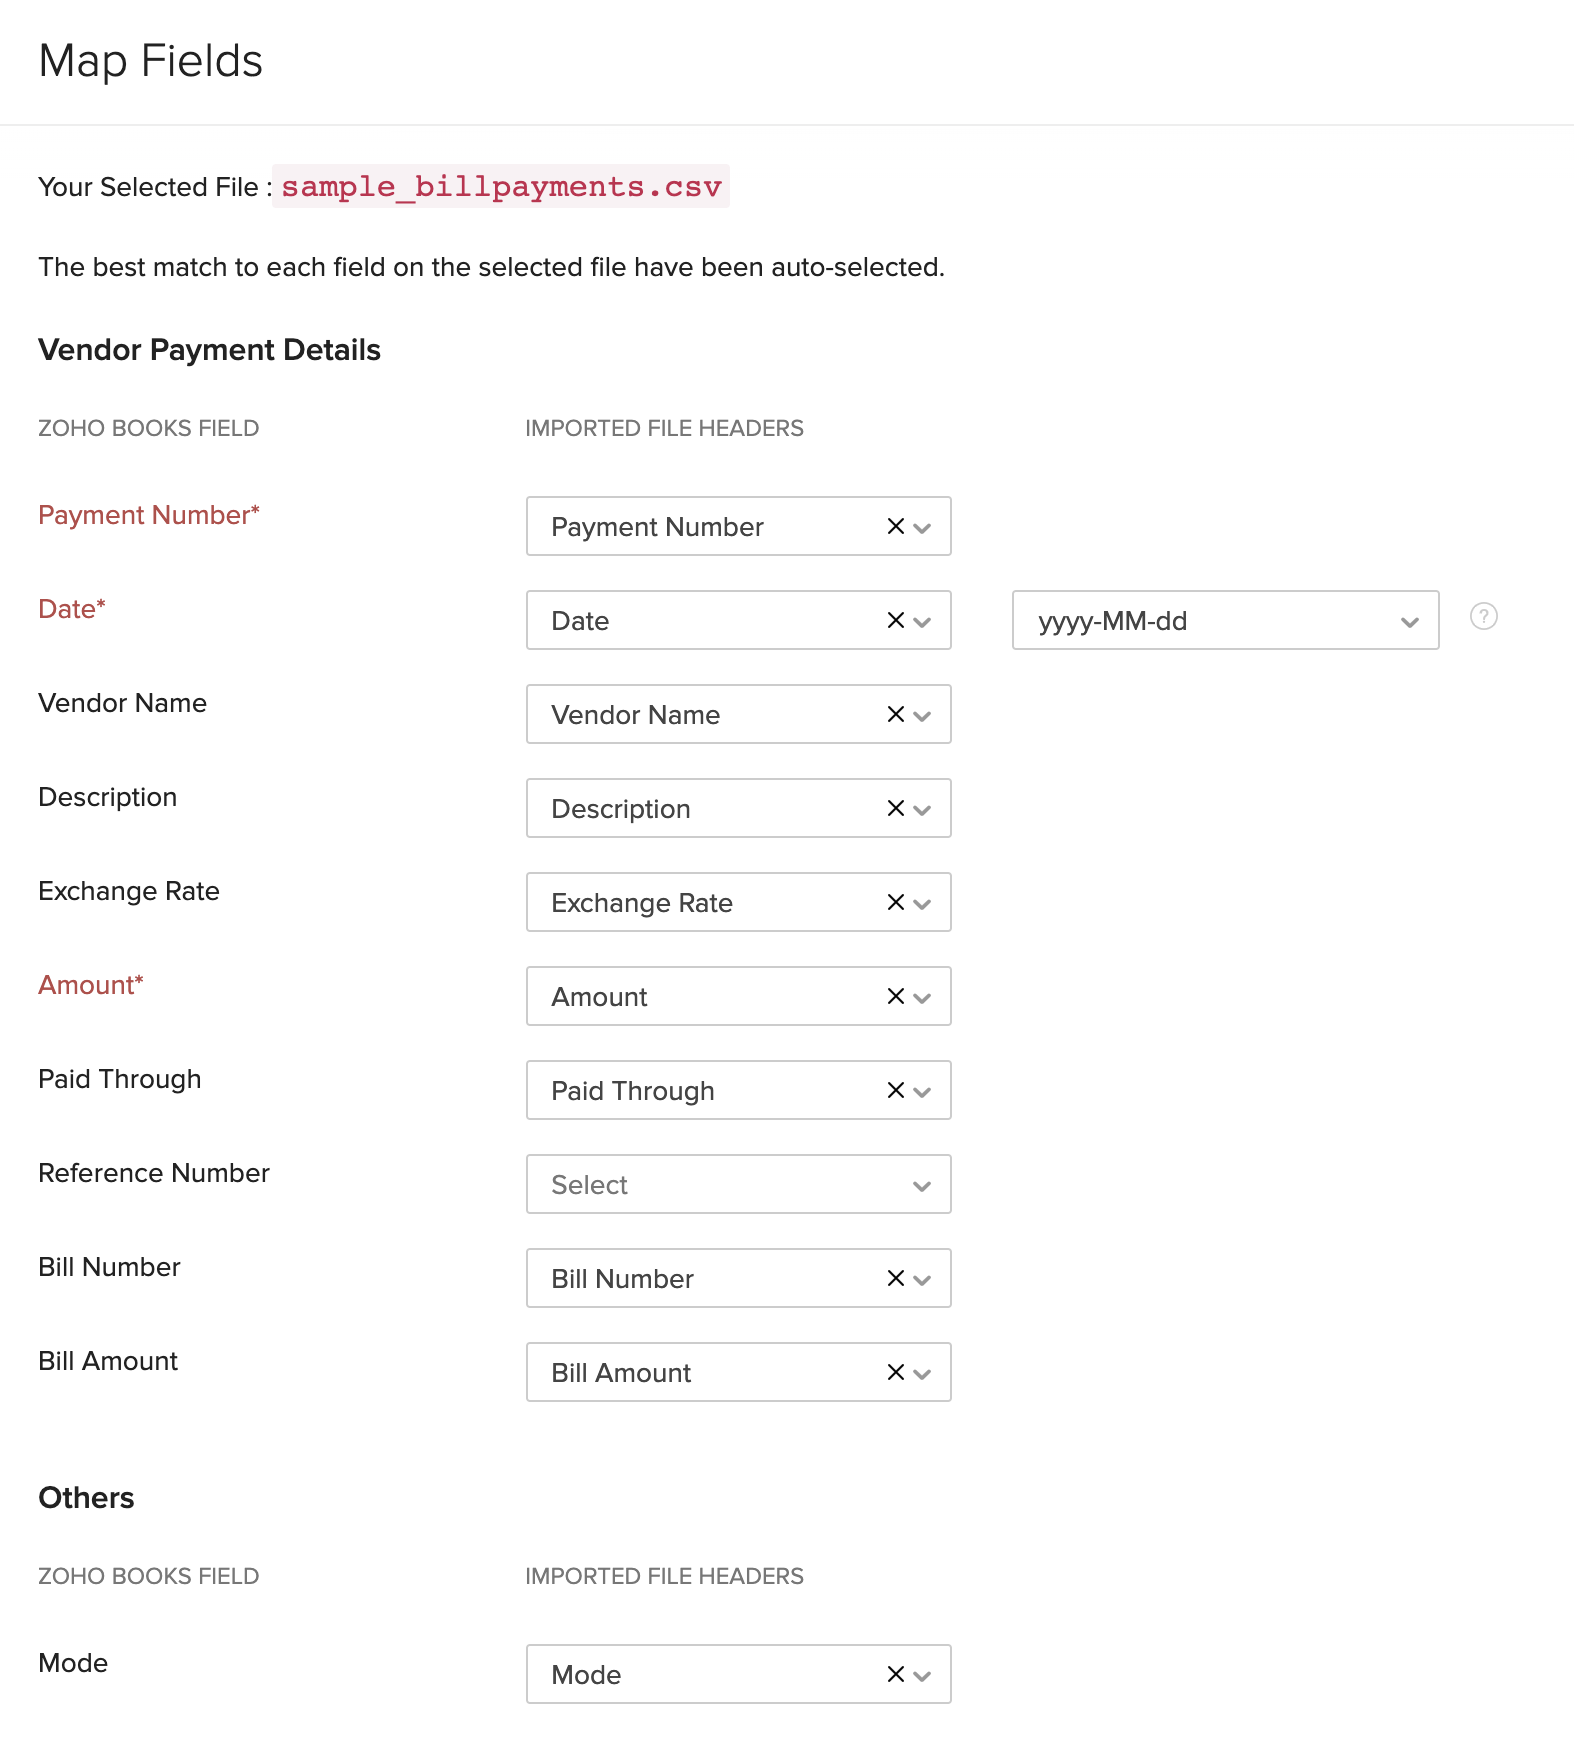
Task: Open the yyyy-MM-dd date format dropdown
Action: point(1224,620)
